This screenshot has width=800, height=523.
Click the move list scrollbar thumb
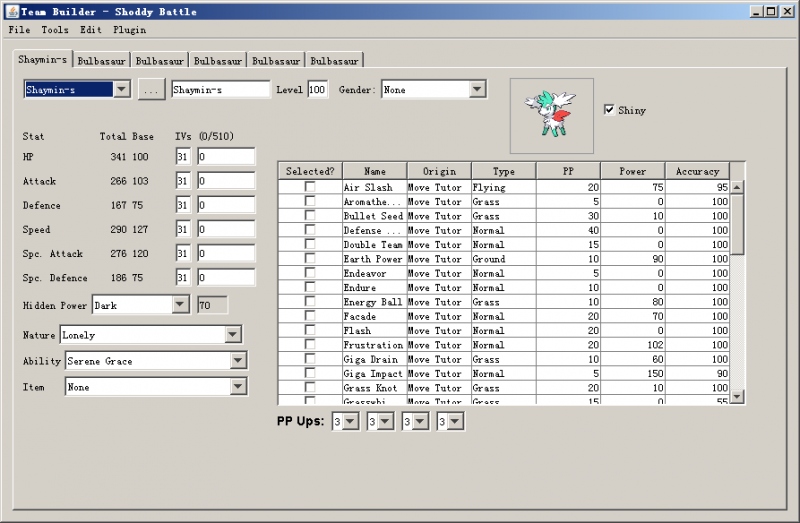tap(737, 224)
